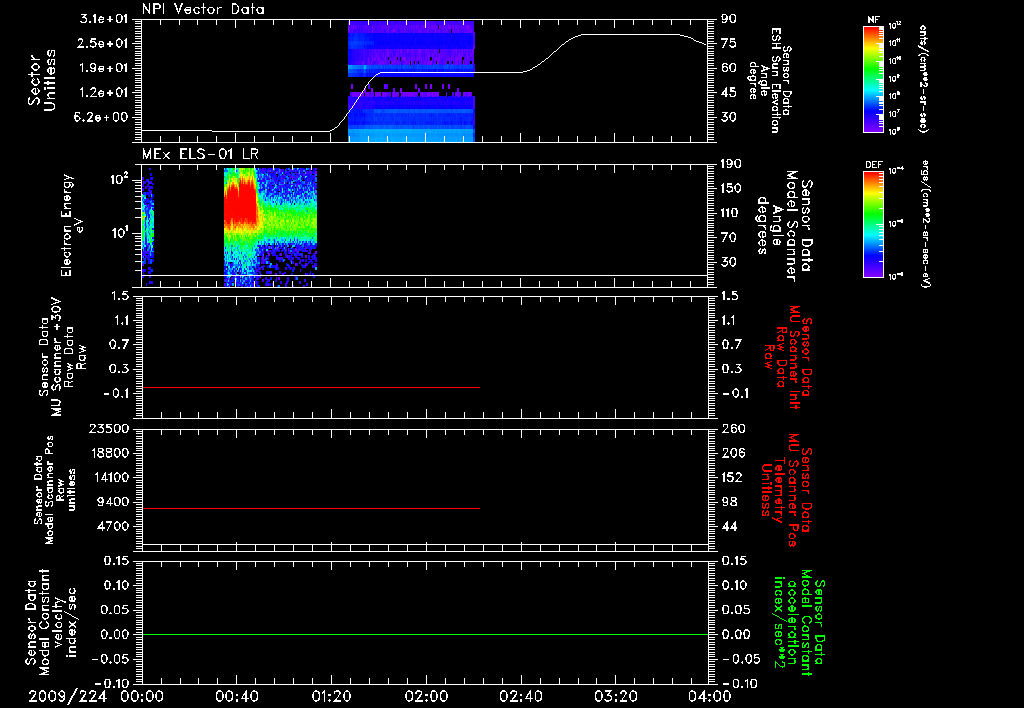The width and height of the screenshot is (1024, 708).
Task: Click the "Electron Energy eV" axis label
Action: [x=73, y=225]
